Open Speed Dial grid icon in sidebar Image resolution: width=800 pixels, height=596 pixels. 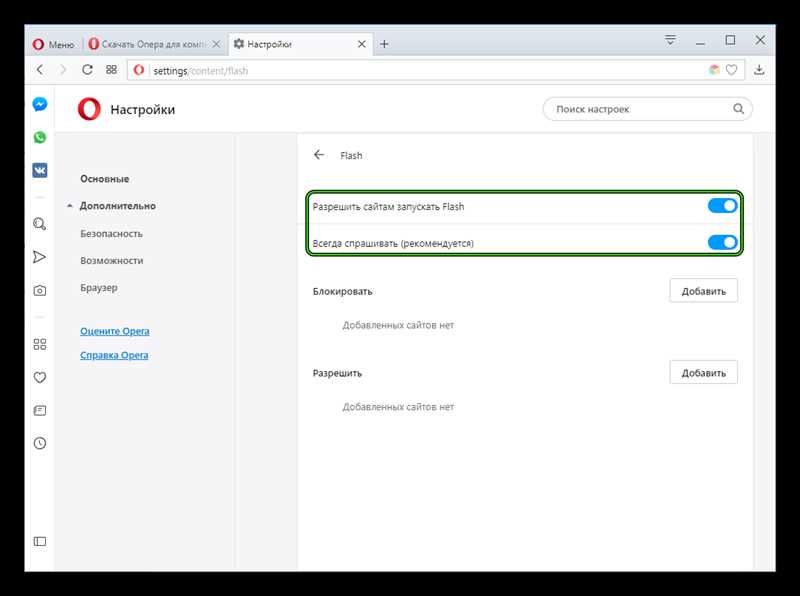tap(40, 344)
